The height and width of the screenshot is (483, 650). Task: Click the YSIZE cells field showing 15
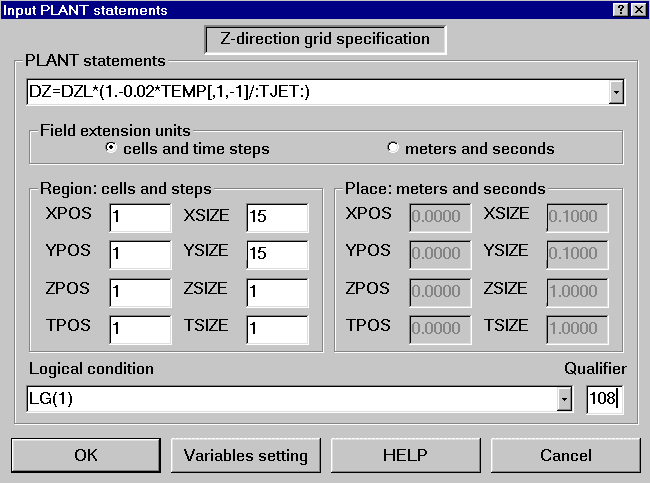(277, 254)
